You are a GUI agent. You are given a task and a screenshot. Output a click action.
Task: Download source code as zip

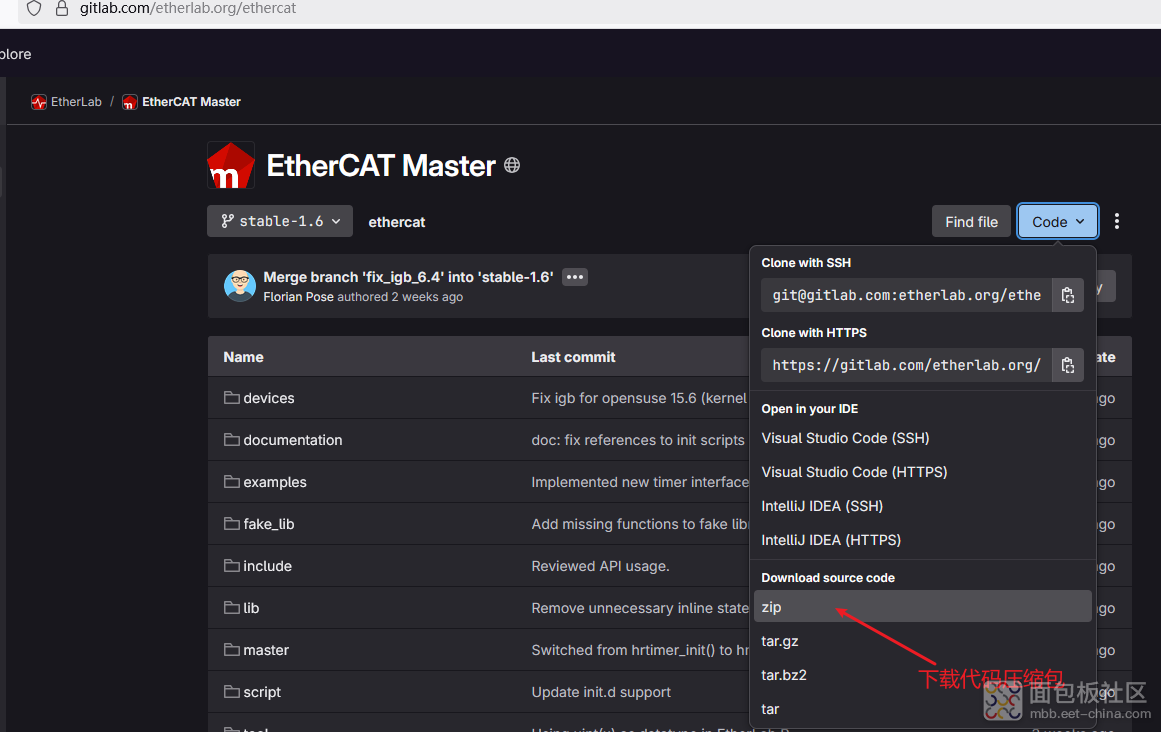tap(923, 606)
